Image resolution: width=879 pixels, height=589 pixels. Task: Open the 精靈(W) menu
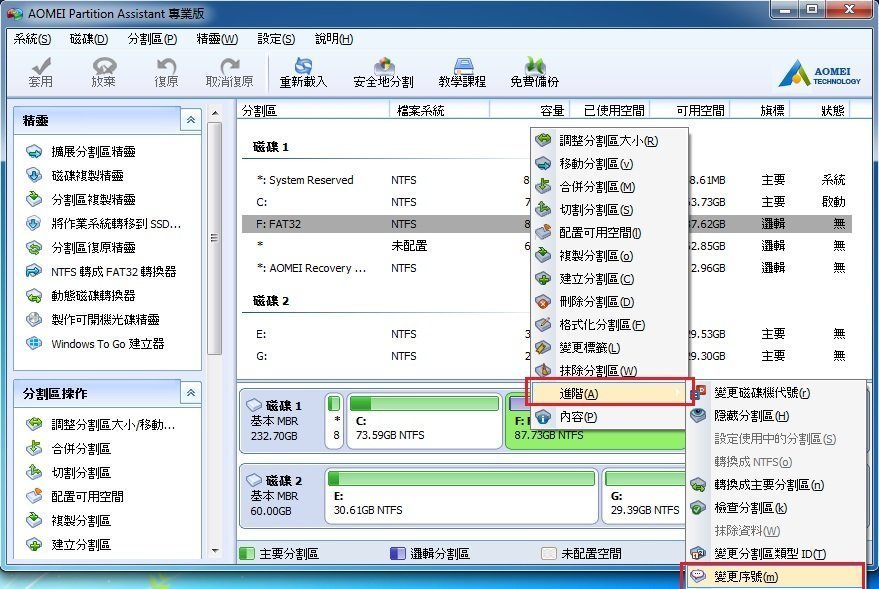217,39
